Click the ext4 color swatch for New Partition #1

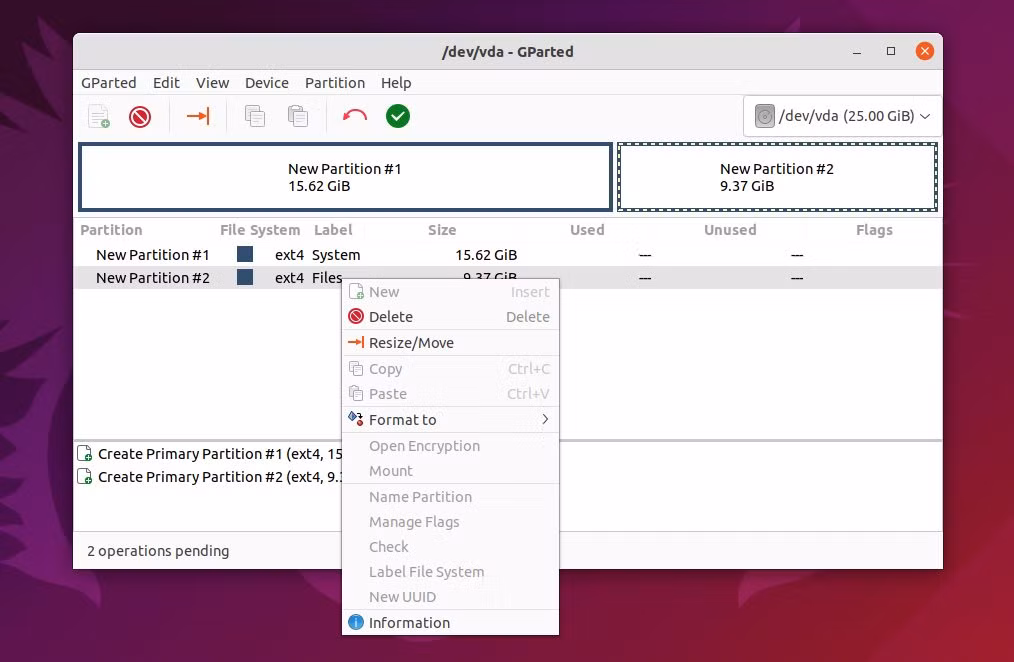pyautogui.click(x=245, y=254)
